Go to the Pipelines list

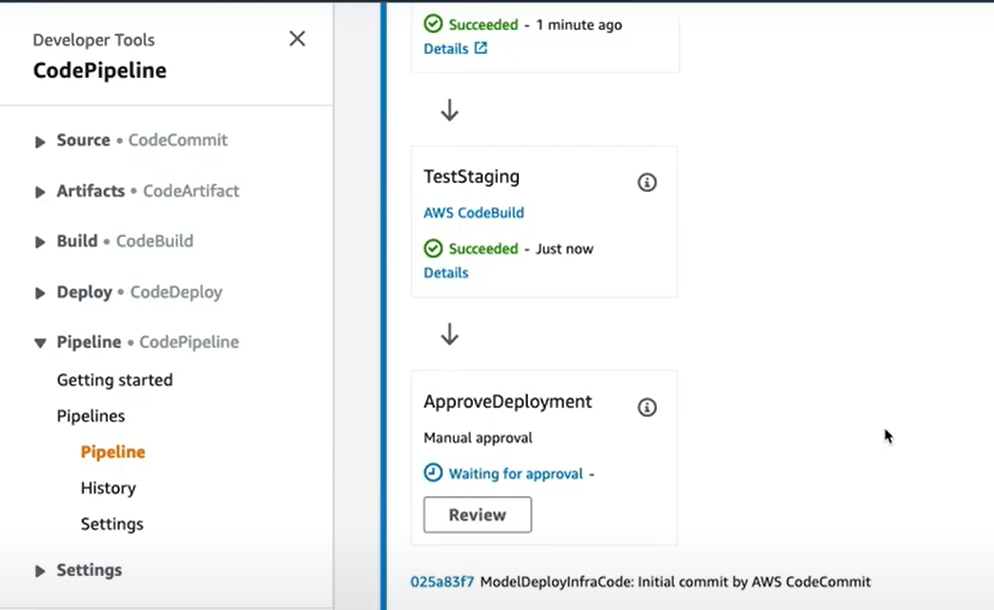pyautogui.click(x=90, y=416)
